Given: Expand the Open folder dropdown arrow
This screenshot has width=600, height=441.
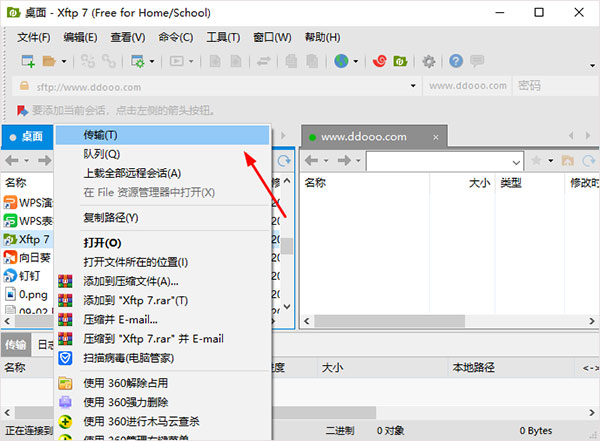Looking at the screenshot, I should click(x=64, y=61).
